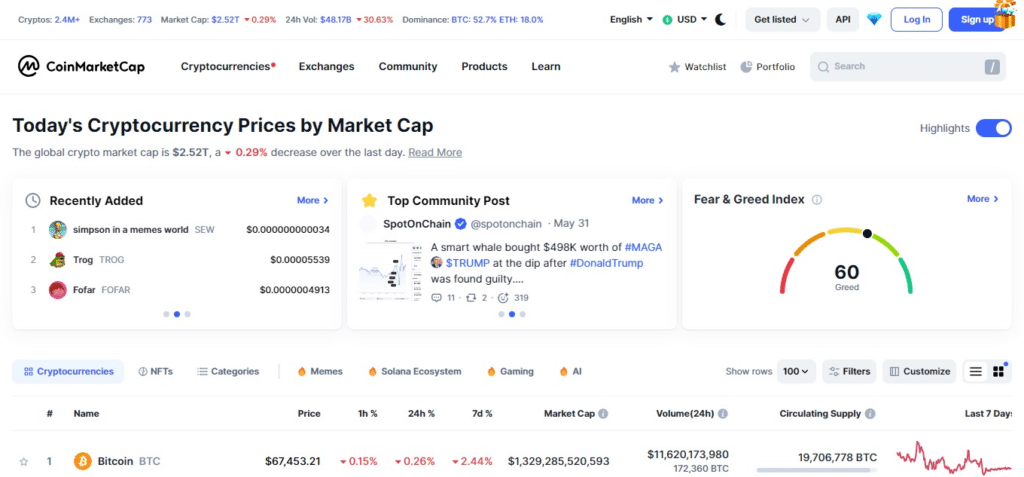The height and width of the screenshot is (477, 1024).
Task: Click Fear & Greed Index info icon
Action: [817, 200]
